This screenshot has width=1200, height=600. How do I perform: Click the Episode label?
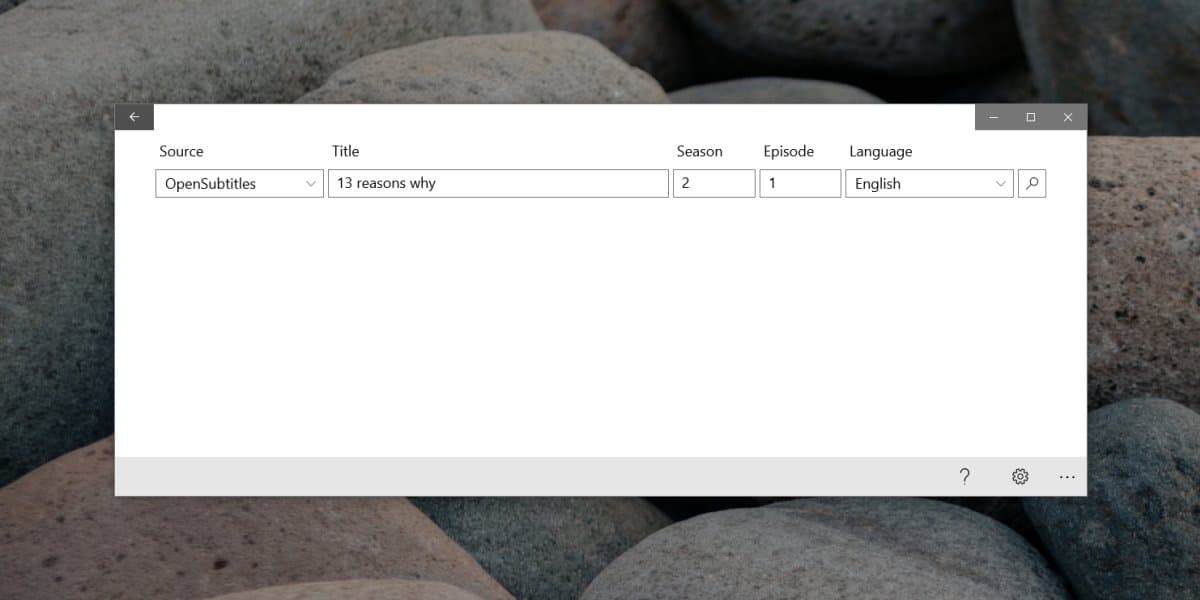point(789,151)
